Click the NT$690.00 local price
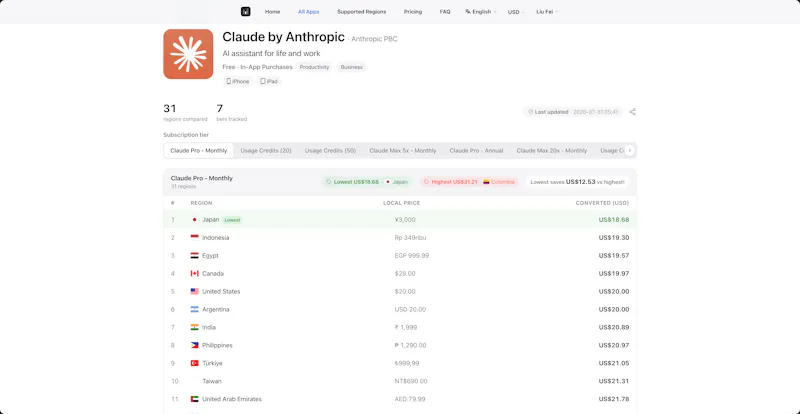 click(411, 381)
